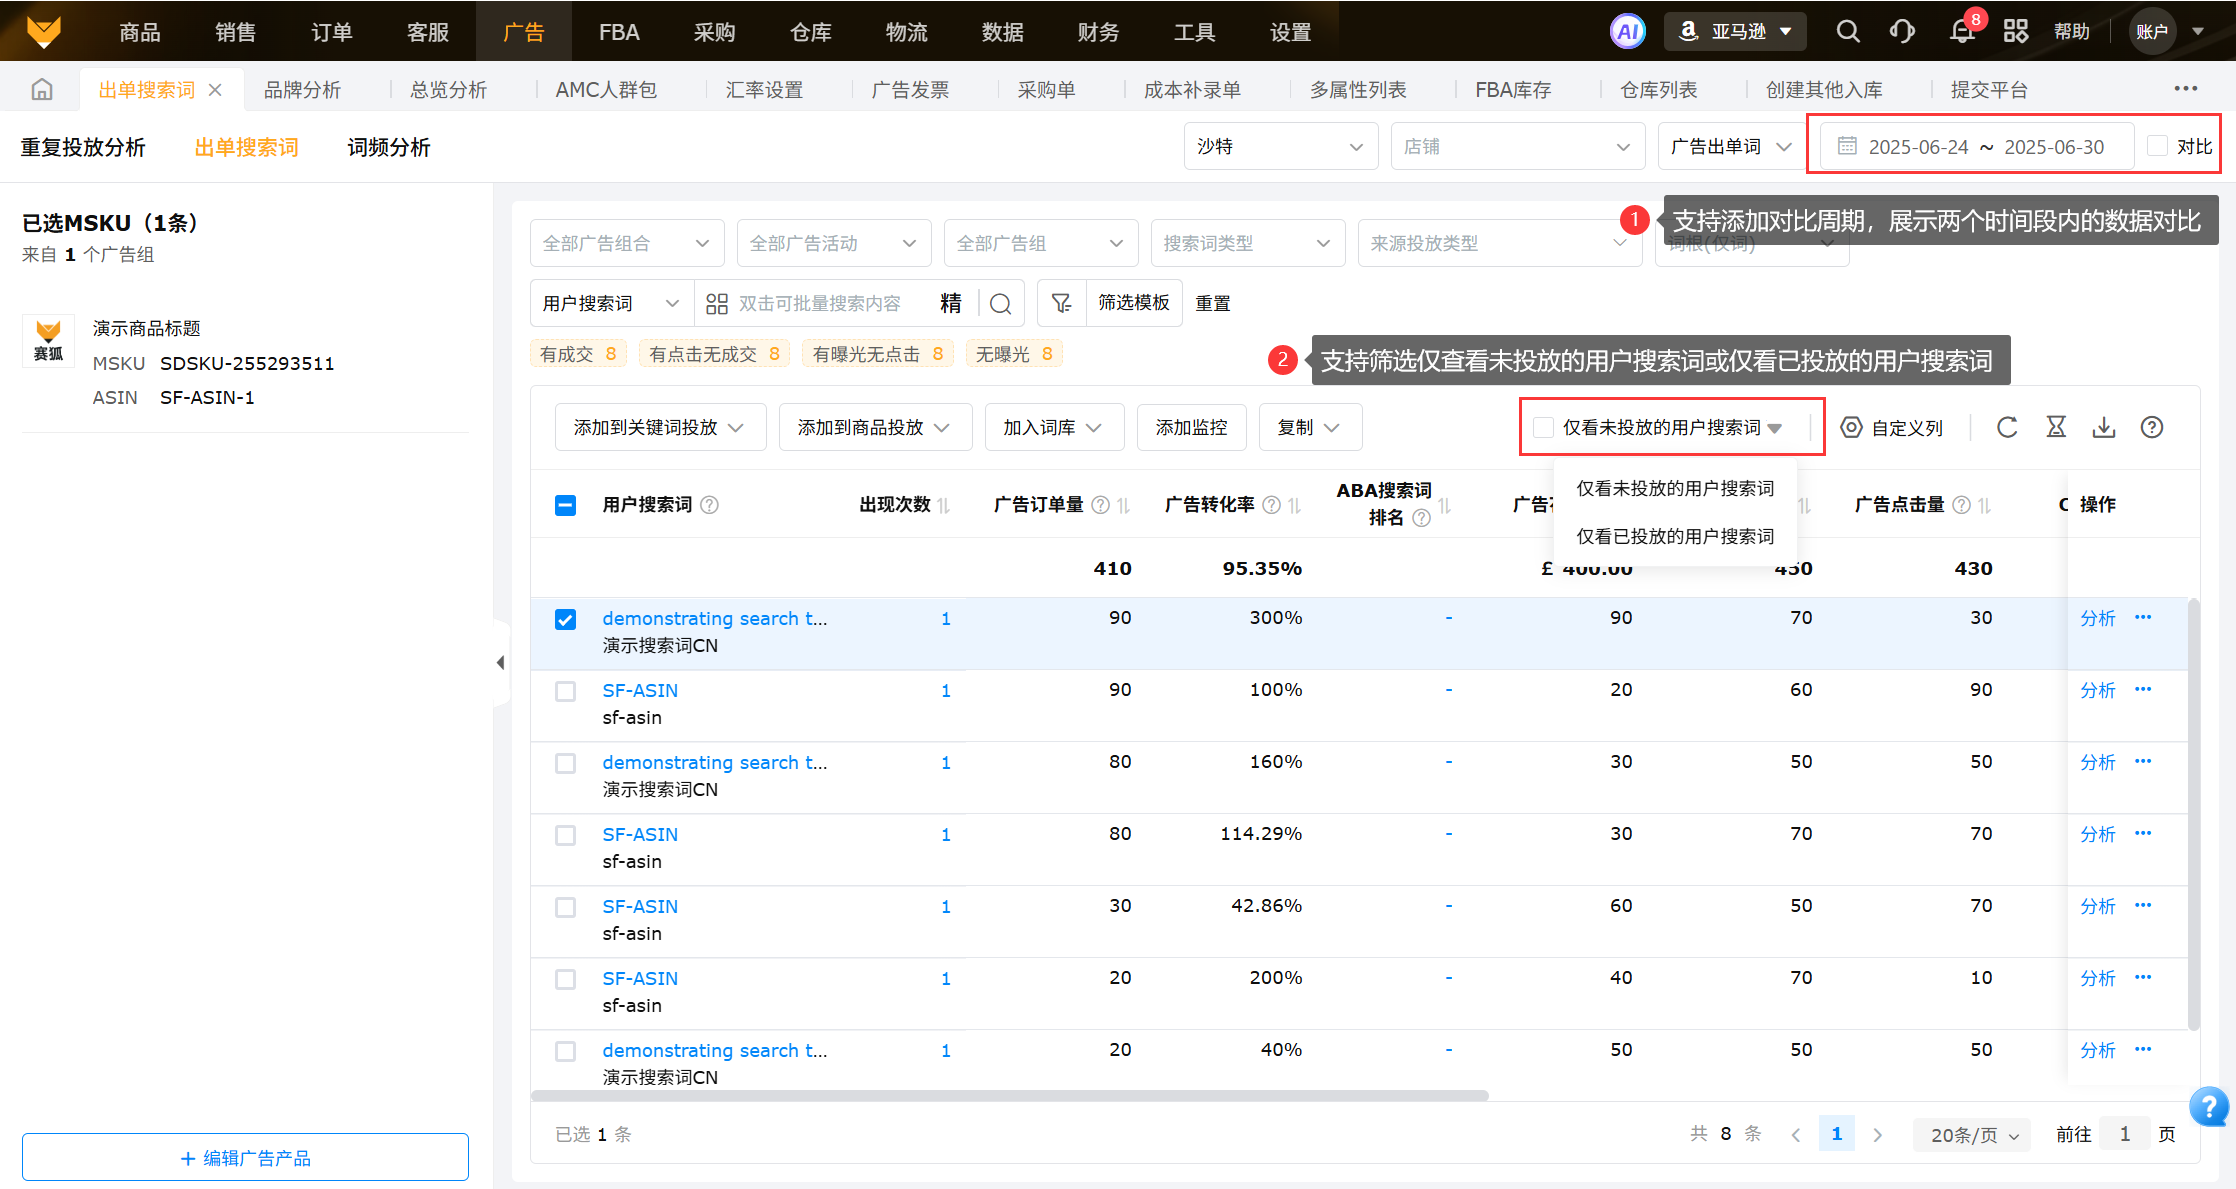Image resolution: width=2236 pixels, height=1189 pixels.
Task: Open the hourglass task history icon
Action: [2056, 427]
